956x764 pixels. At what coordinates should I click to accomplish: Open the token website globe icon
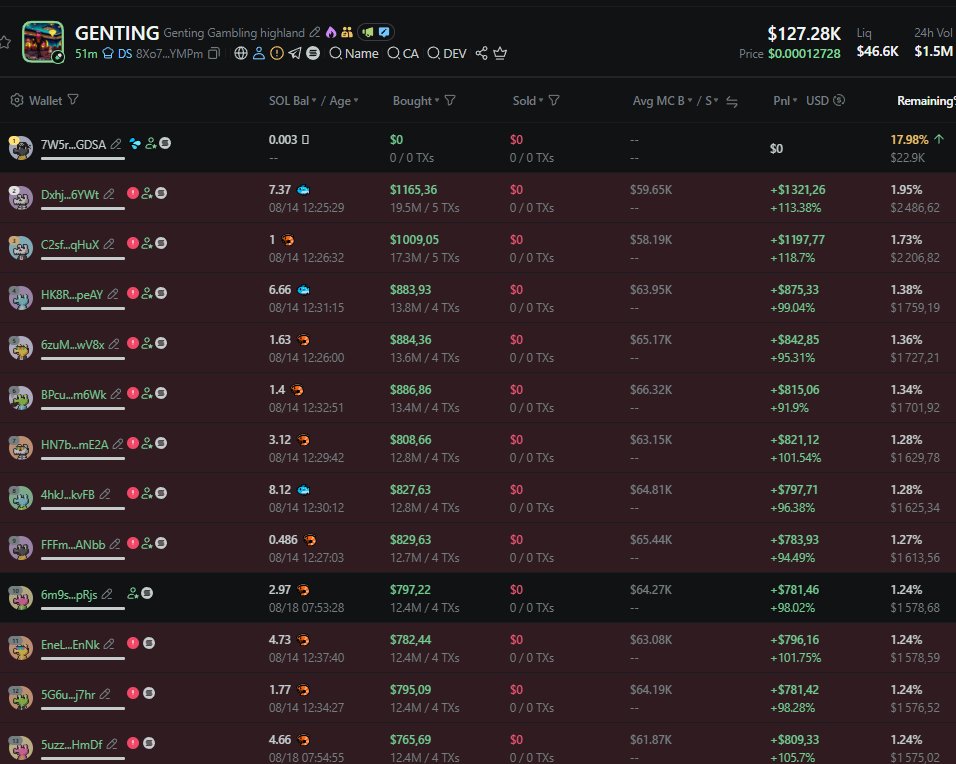(x=241, y=54)
